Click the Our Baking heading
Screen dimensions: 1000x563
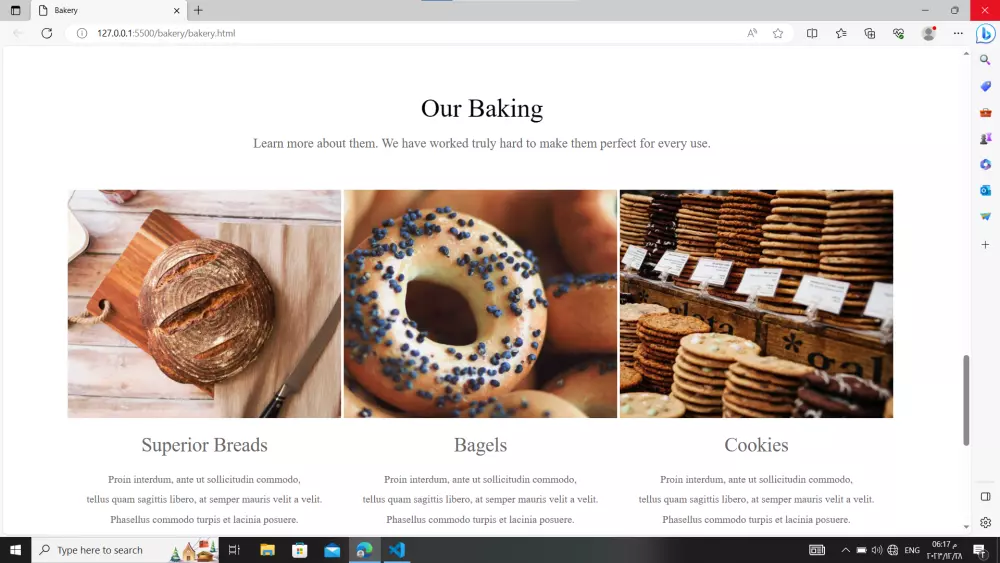(482, 108)
